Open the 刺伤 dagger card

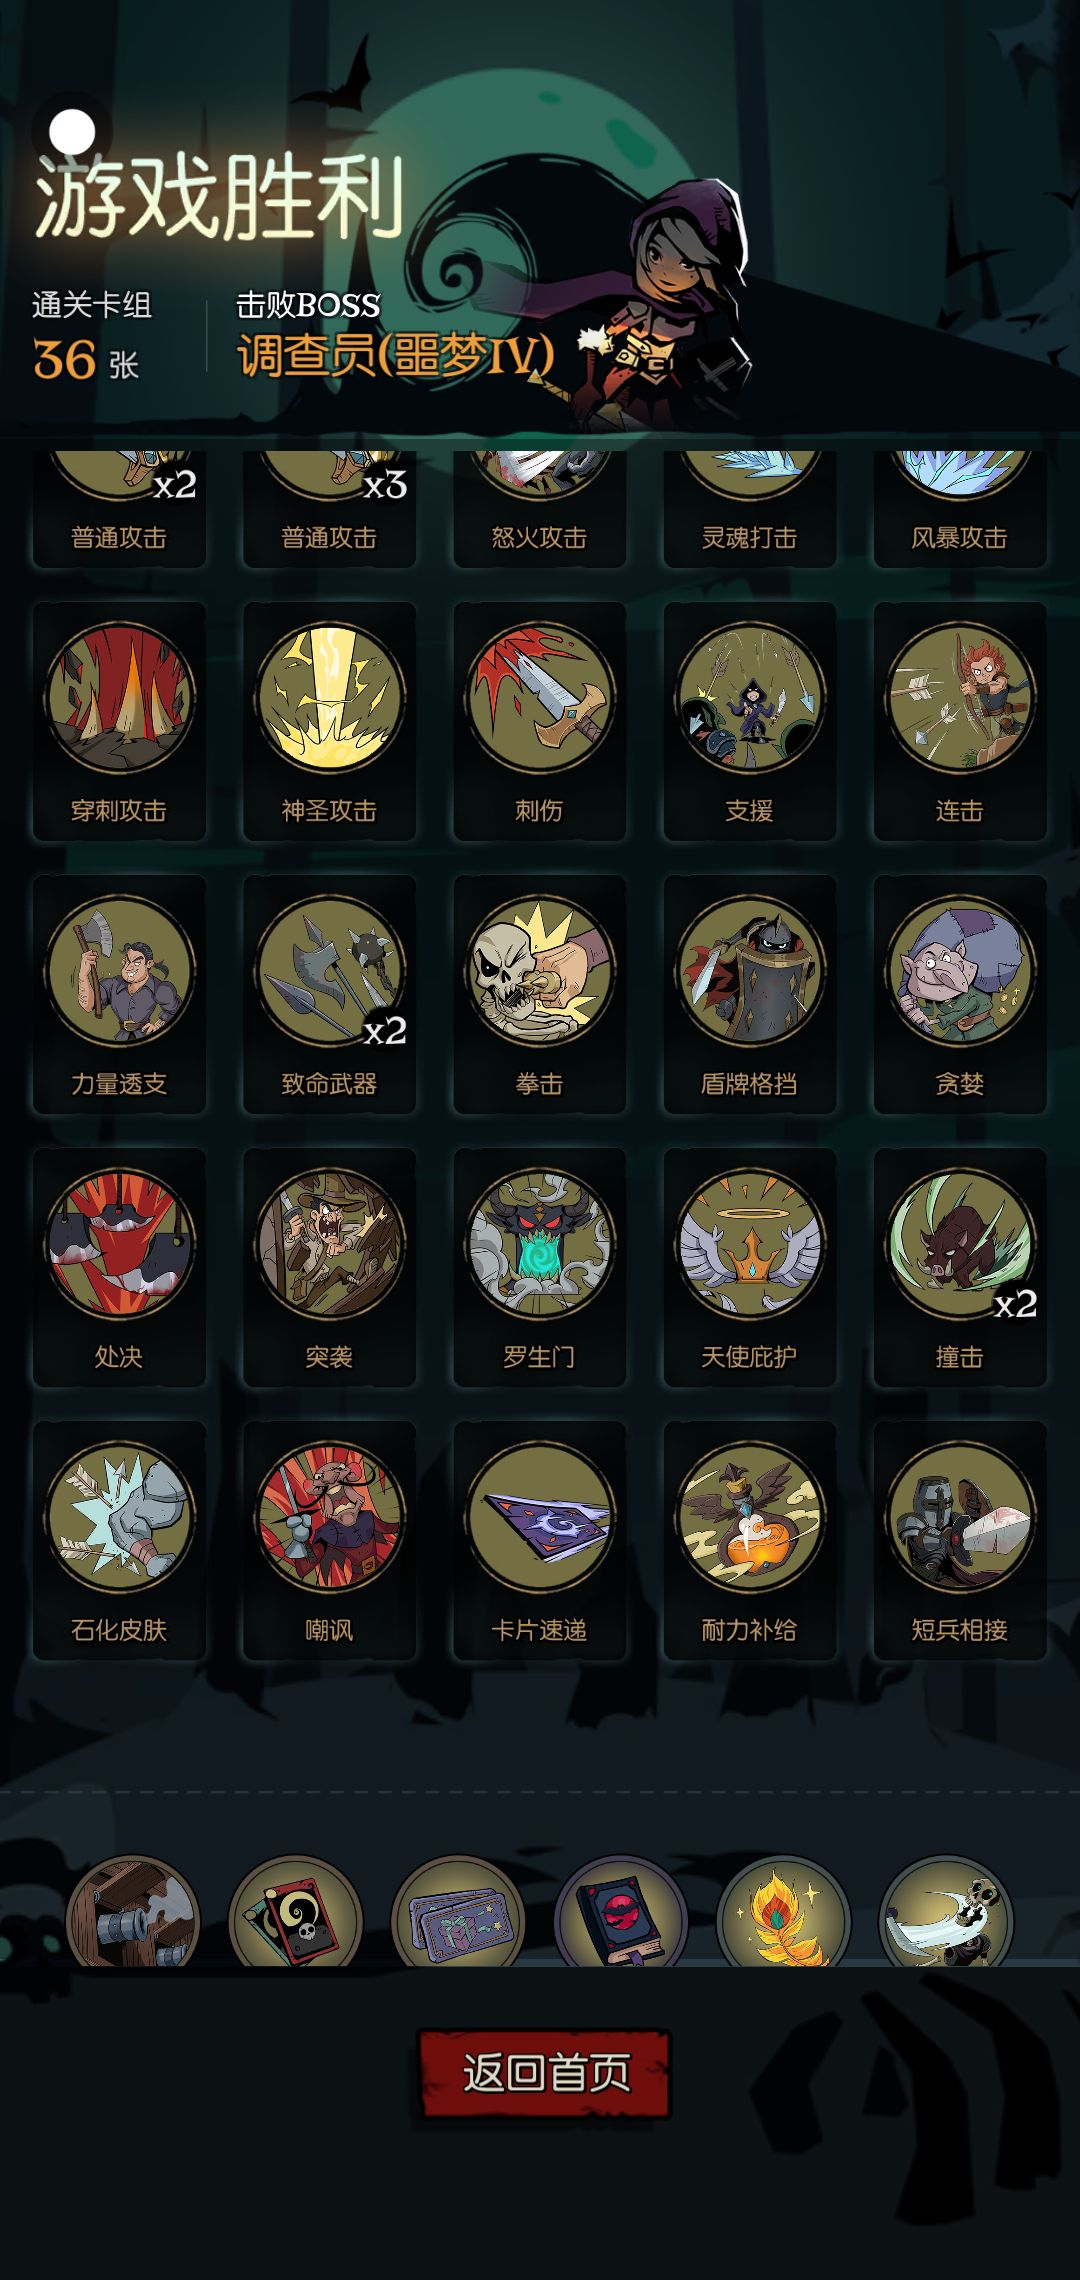539,722
